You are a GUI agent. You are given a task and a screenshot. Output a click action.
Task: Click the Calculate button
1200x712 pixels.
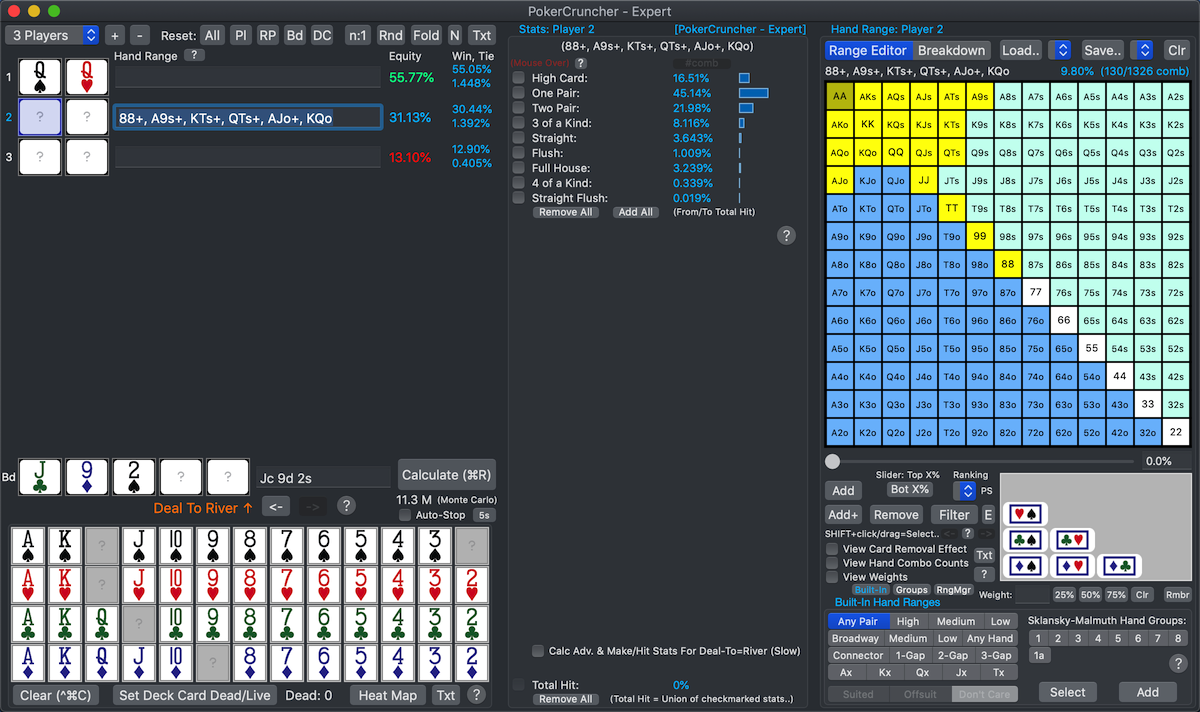tap(446, 475)
